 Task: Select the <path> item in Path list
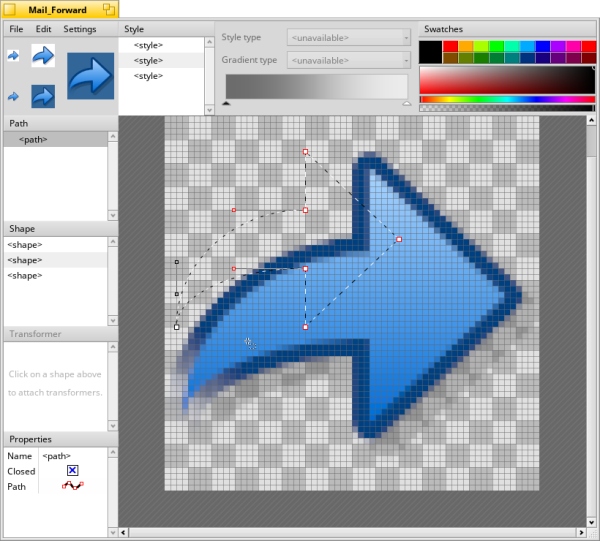pos(33,140)
